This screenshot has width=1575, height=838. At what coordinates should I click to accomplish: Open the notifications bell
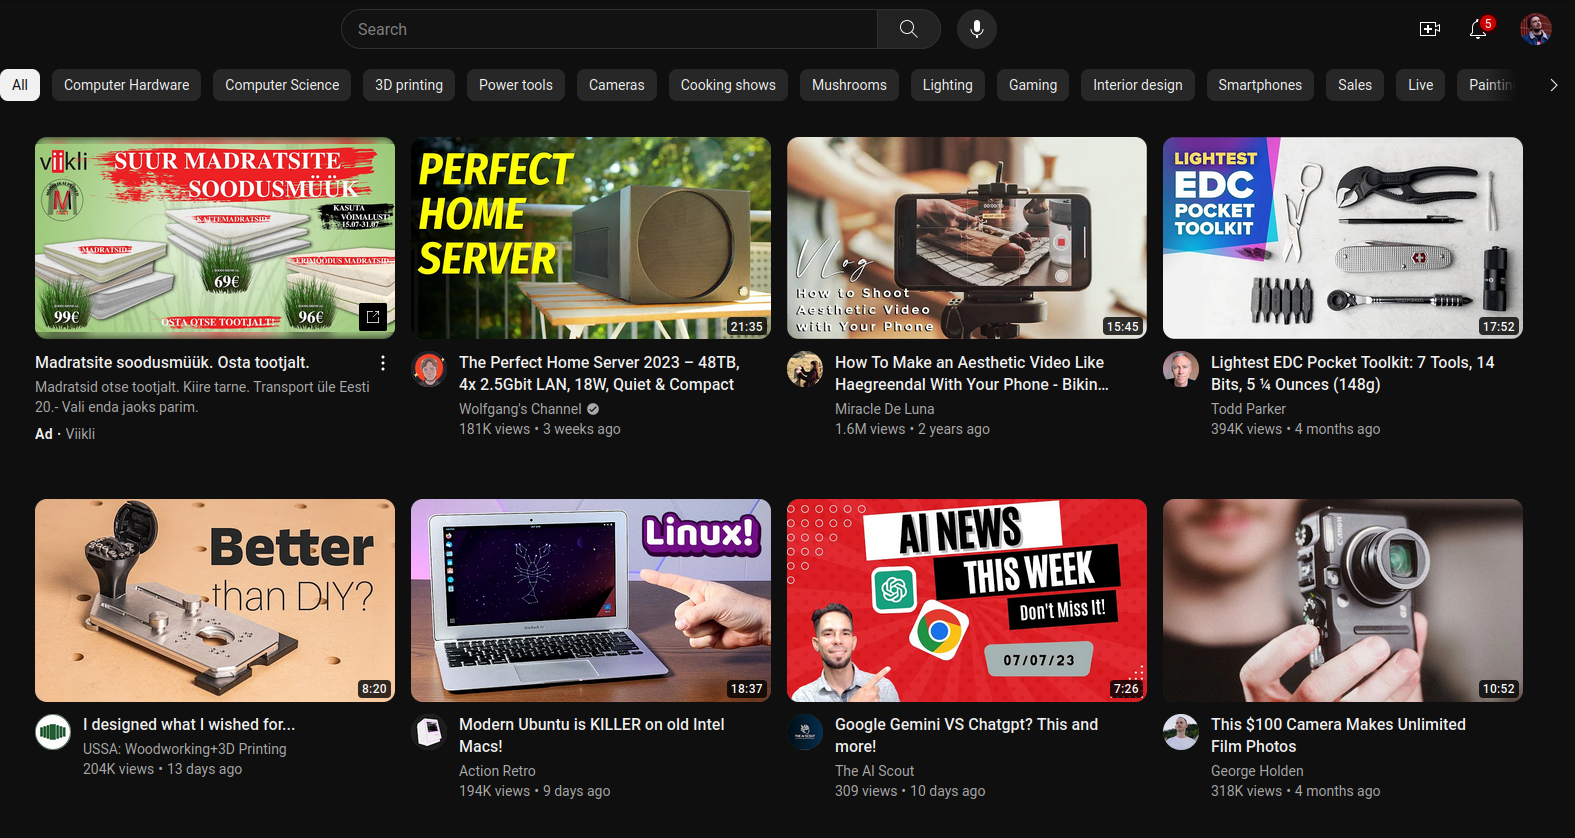1478,29
